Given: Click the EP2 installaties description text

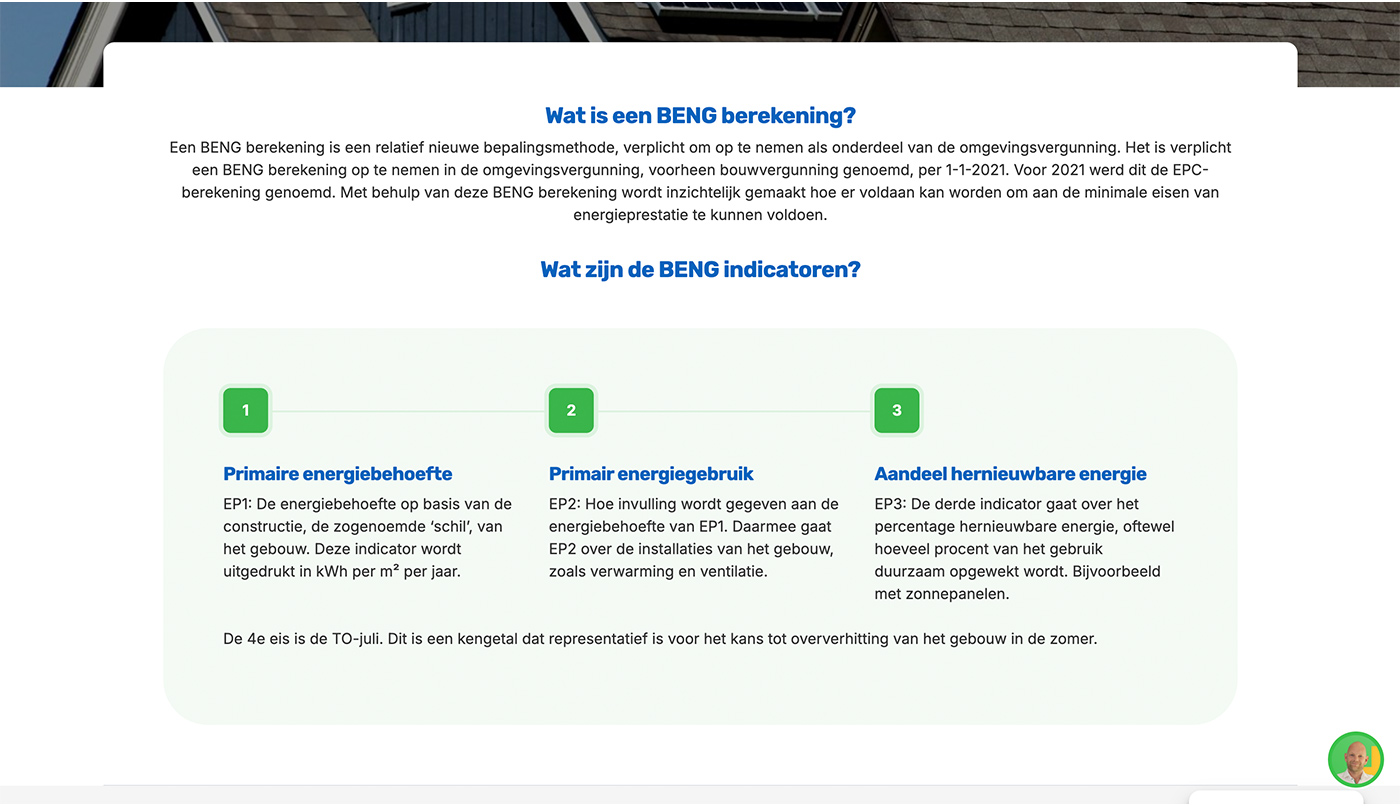Looking at the screenshot, I should (x=693, y=538).
